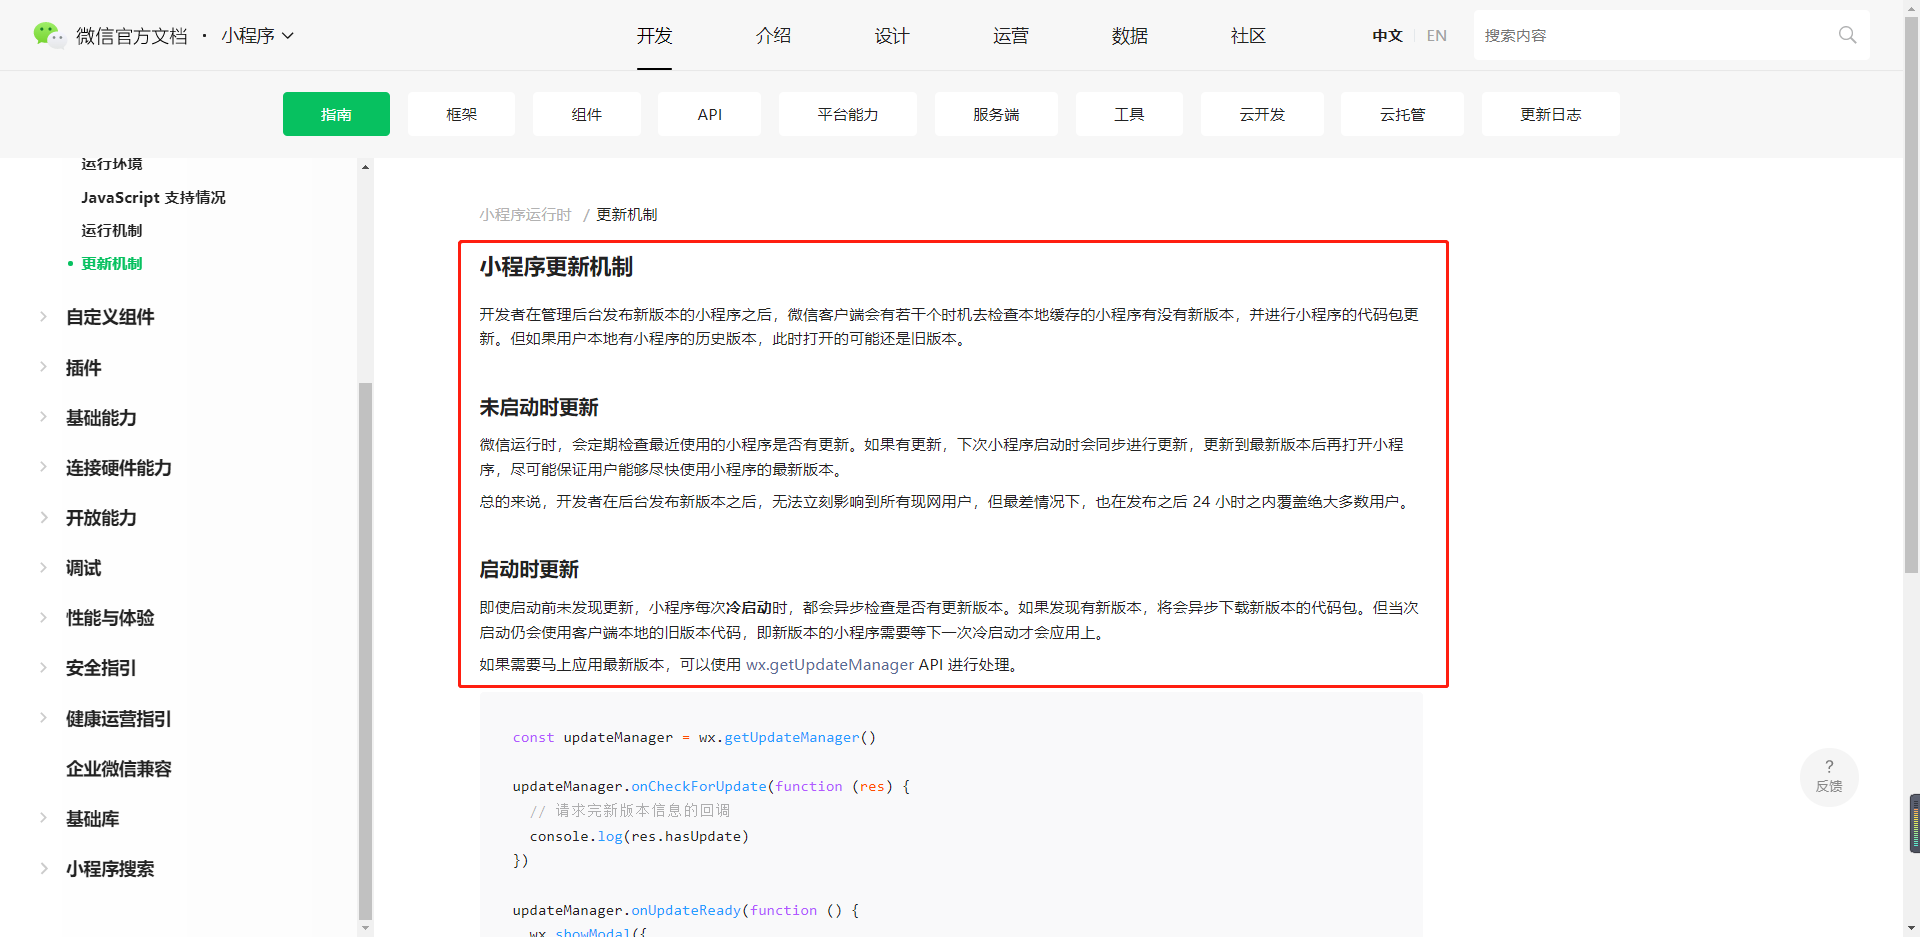
Task: Select the 更新日志 tab
Action: 1551,114
